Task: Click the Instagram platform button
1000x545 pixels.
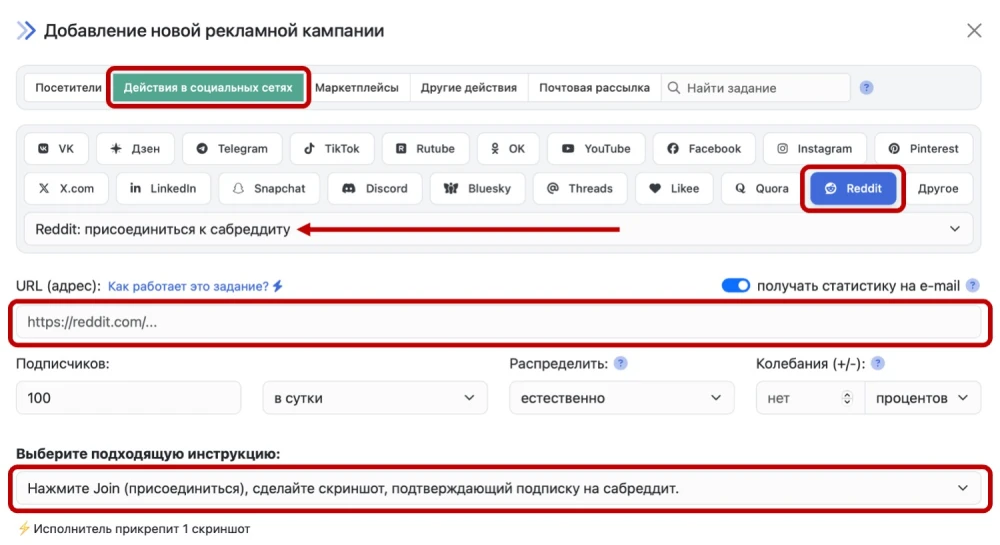Action: [813, 149]
